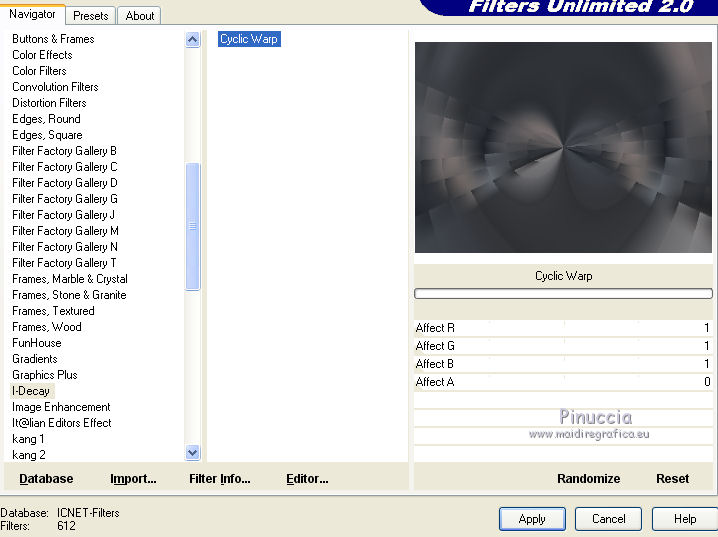This screenshot has height=537, width=718.
Task: Select Color Filters category
Action: tap(39, 71)
